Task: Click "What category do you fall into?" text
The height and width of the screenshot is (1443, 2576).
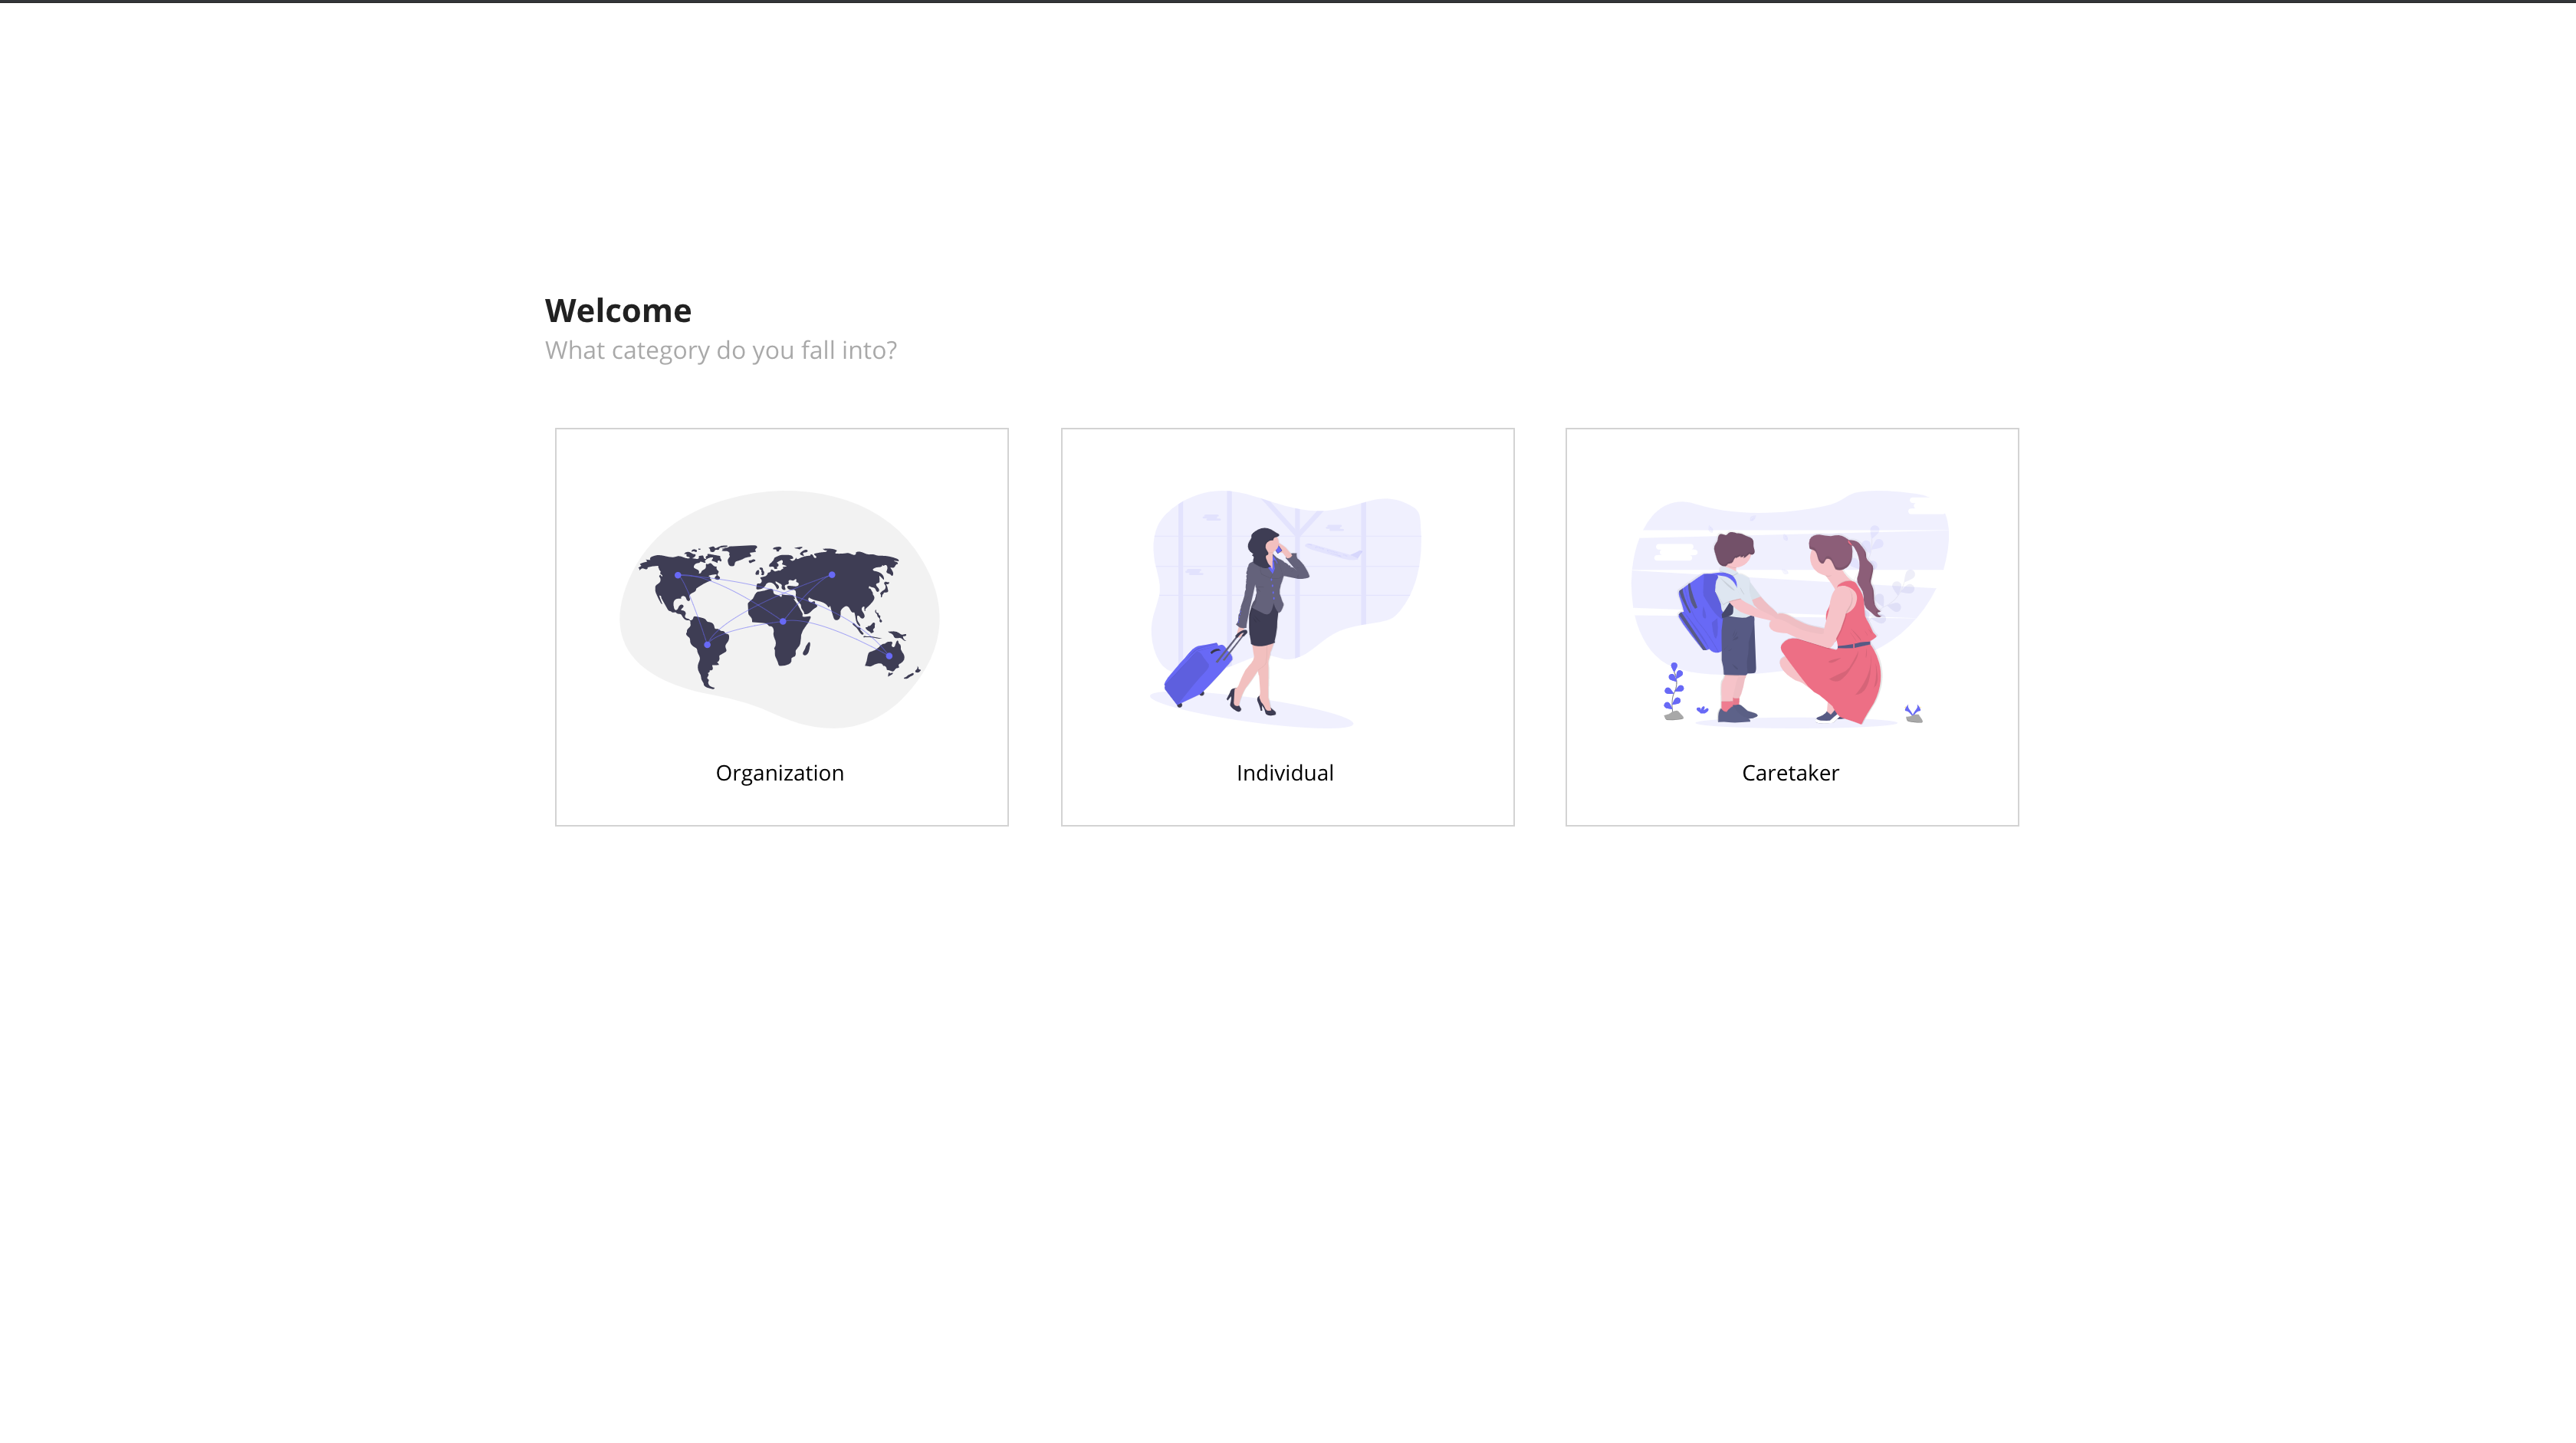Action: point(720,351)
